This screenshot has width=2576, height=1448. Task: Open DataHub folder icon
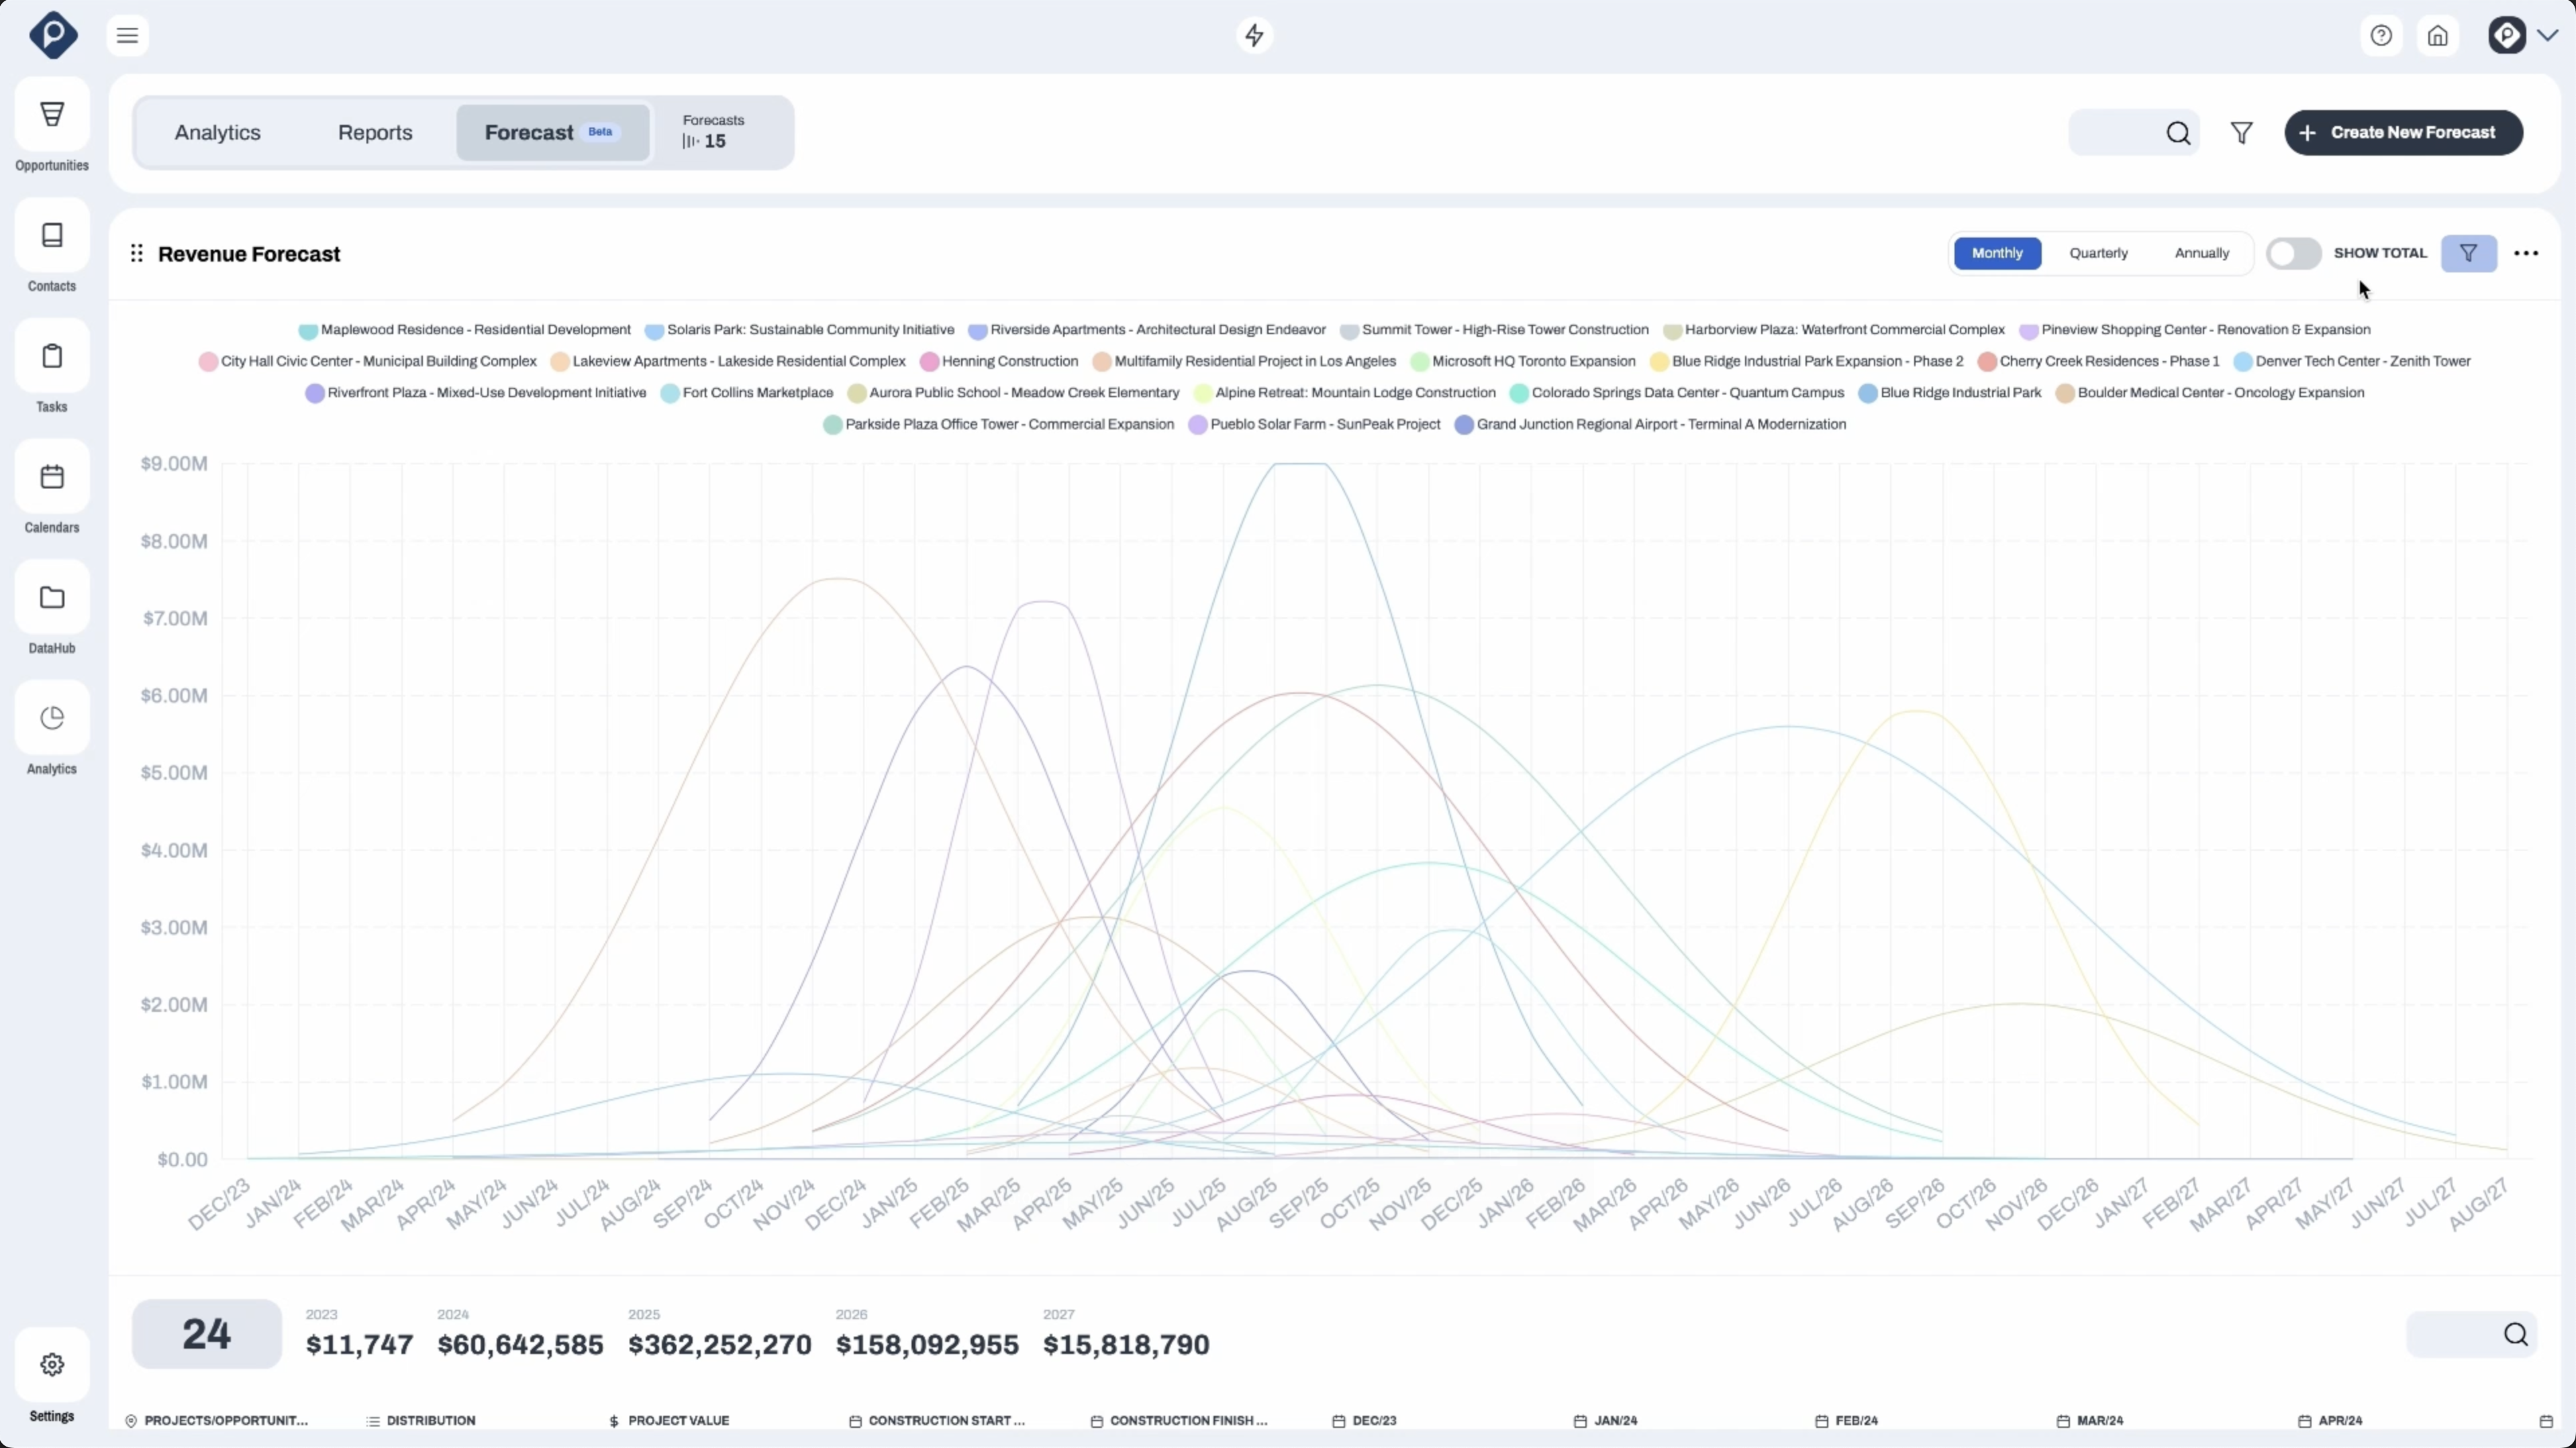(52, 598)
